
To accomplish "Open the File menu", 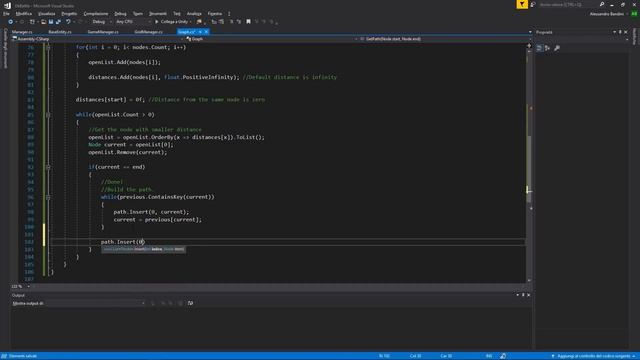I will pyautogui.click(x=6, y=13).
